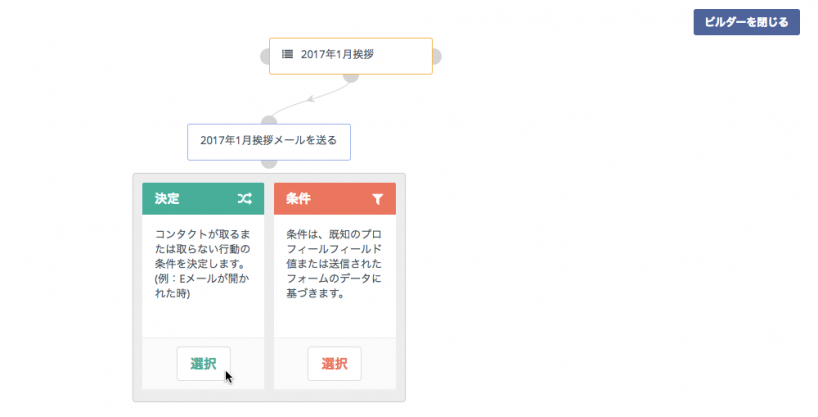Click the list icon in 2017年1月挨拶 node
818x417 pixels.
[x=287, y=55]
